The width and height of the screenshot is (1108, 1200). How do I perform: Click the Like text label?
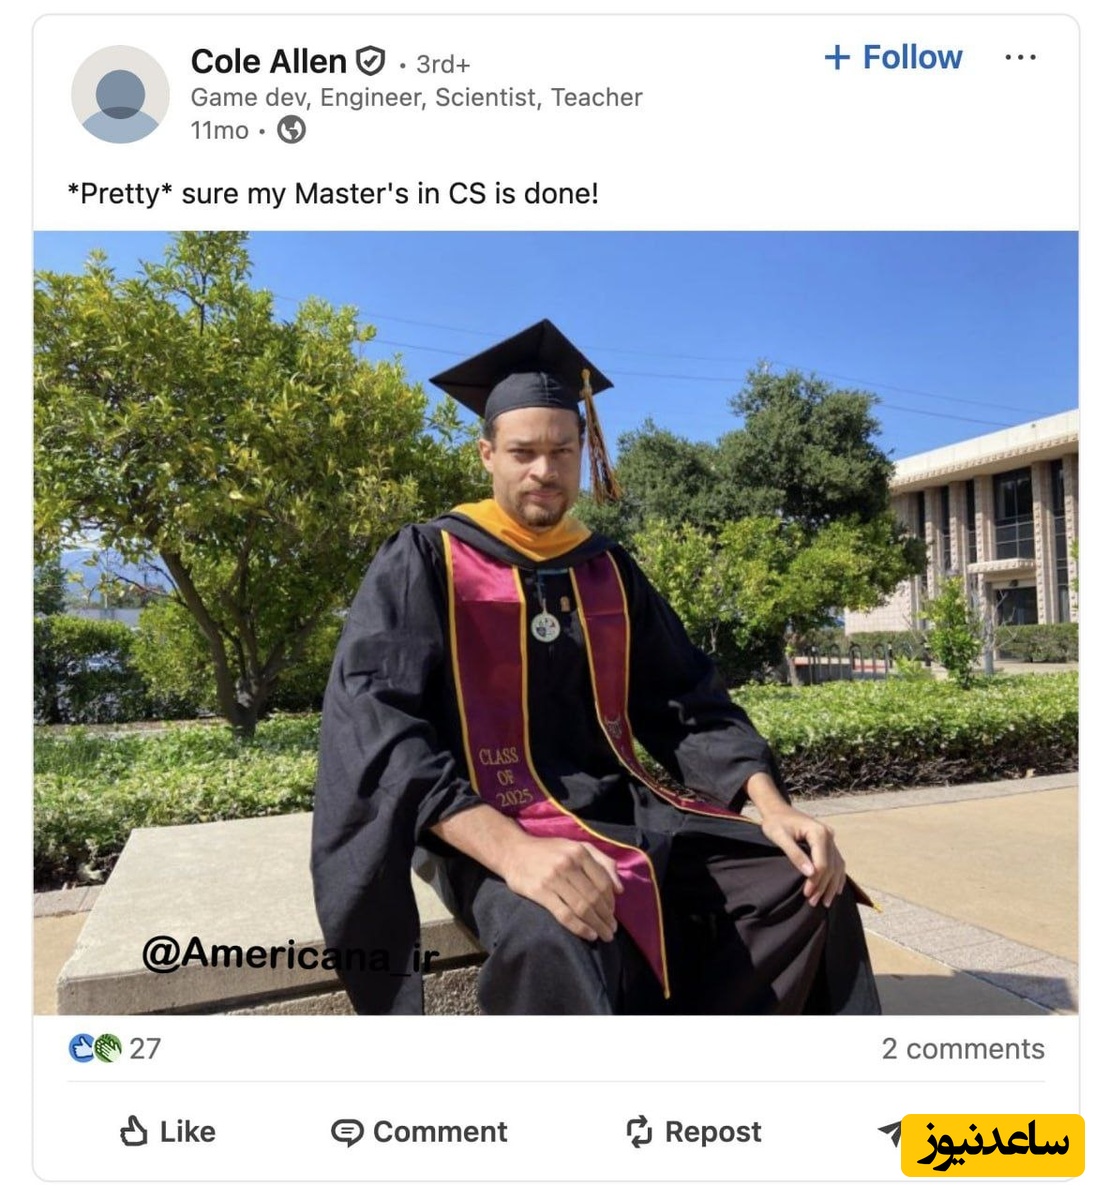(x=188, y=1132)
